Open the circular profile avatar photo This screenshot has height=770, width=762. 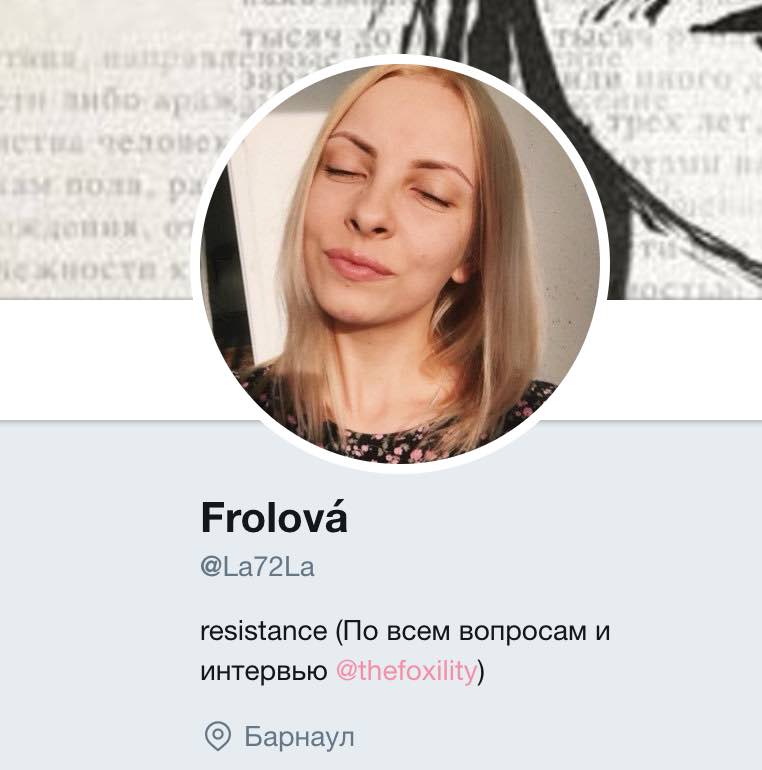(400, 264)
